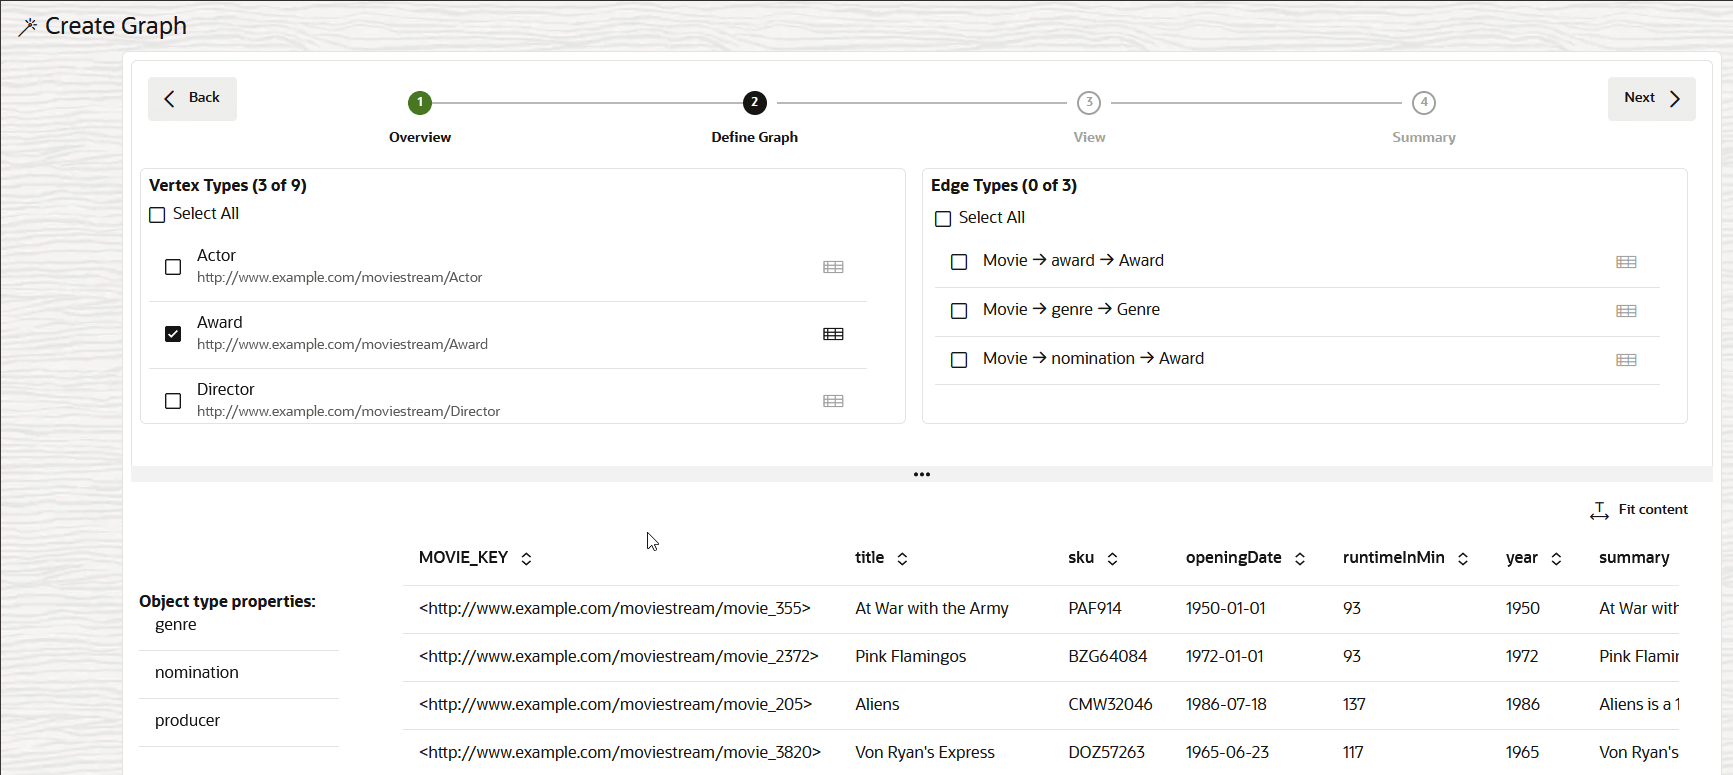Click the Actor URL text
The height and width of the screenshot is (775, 1733).
pos(339,278)
